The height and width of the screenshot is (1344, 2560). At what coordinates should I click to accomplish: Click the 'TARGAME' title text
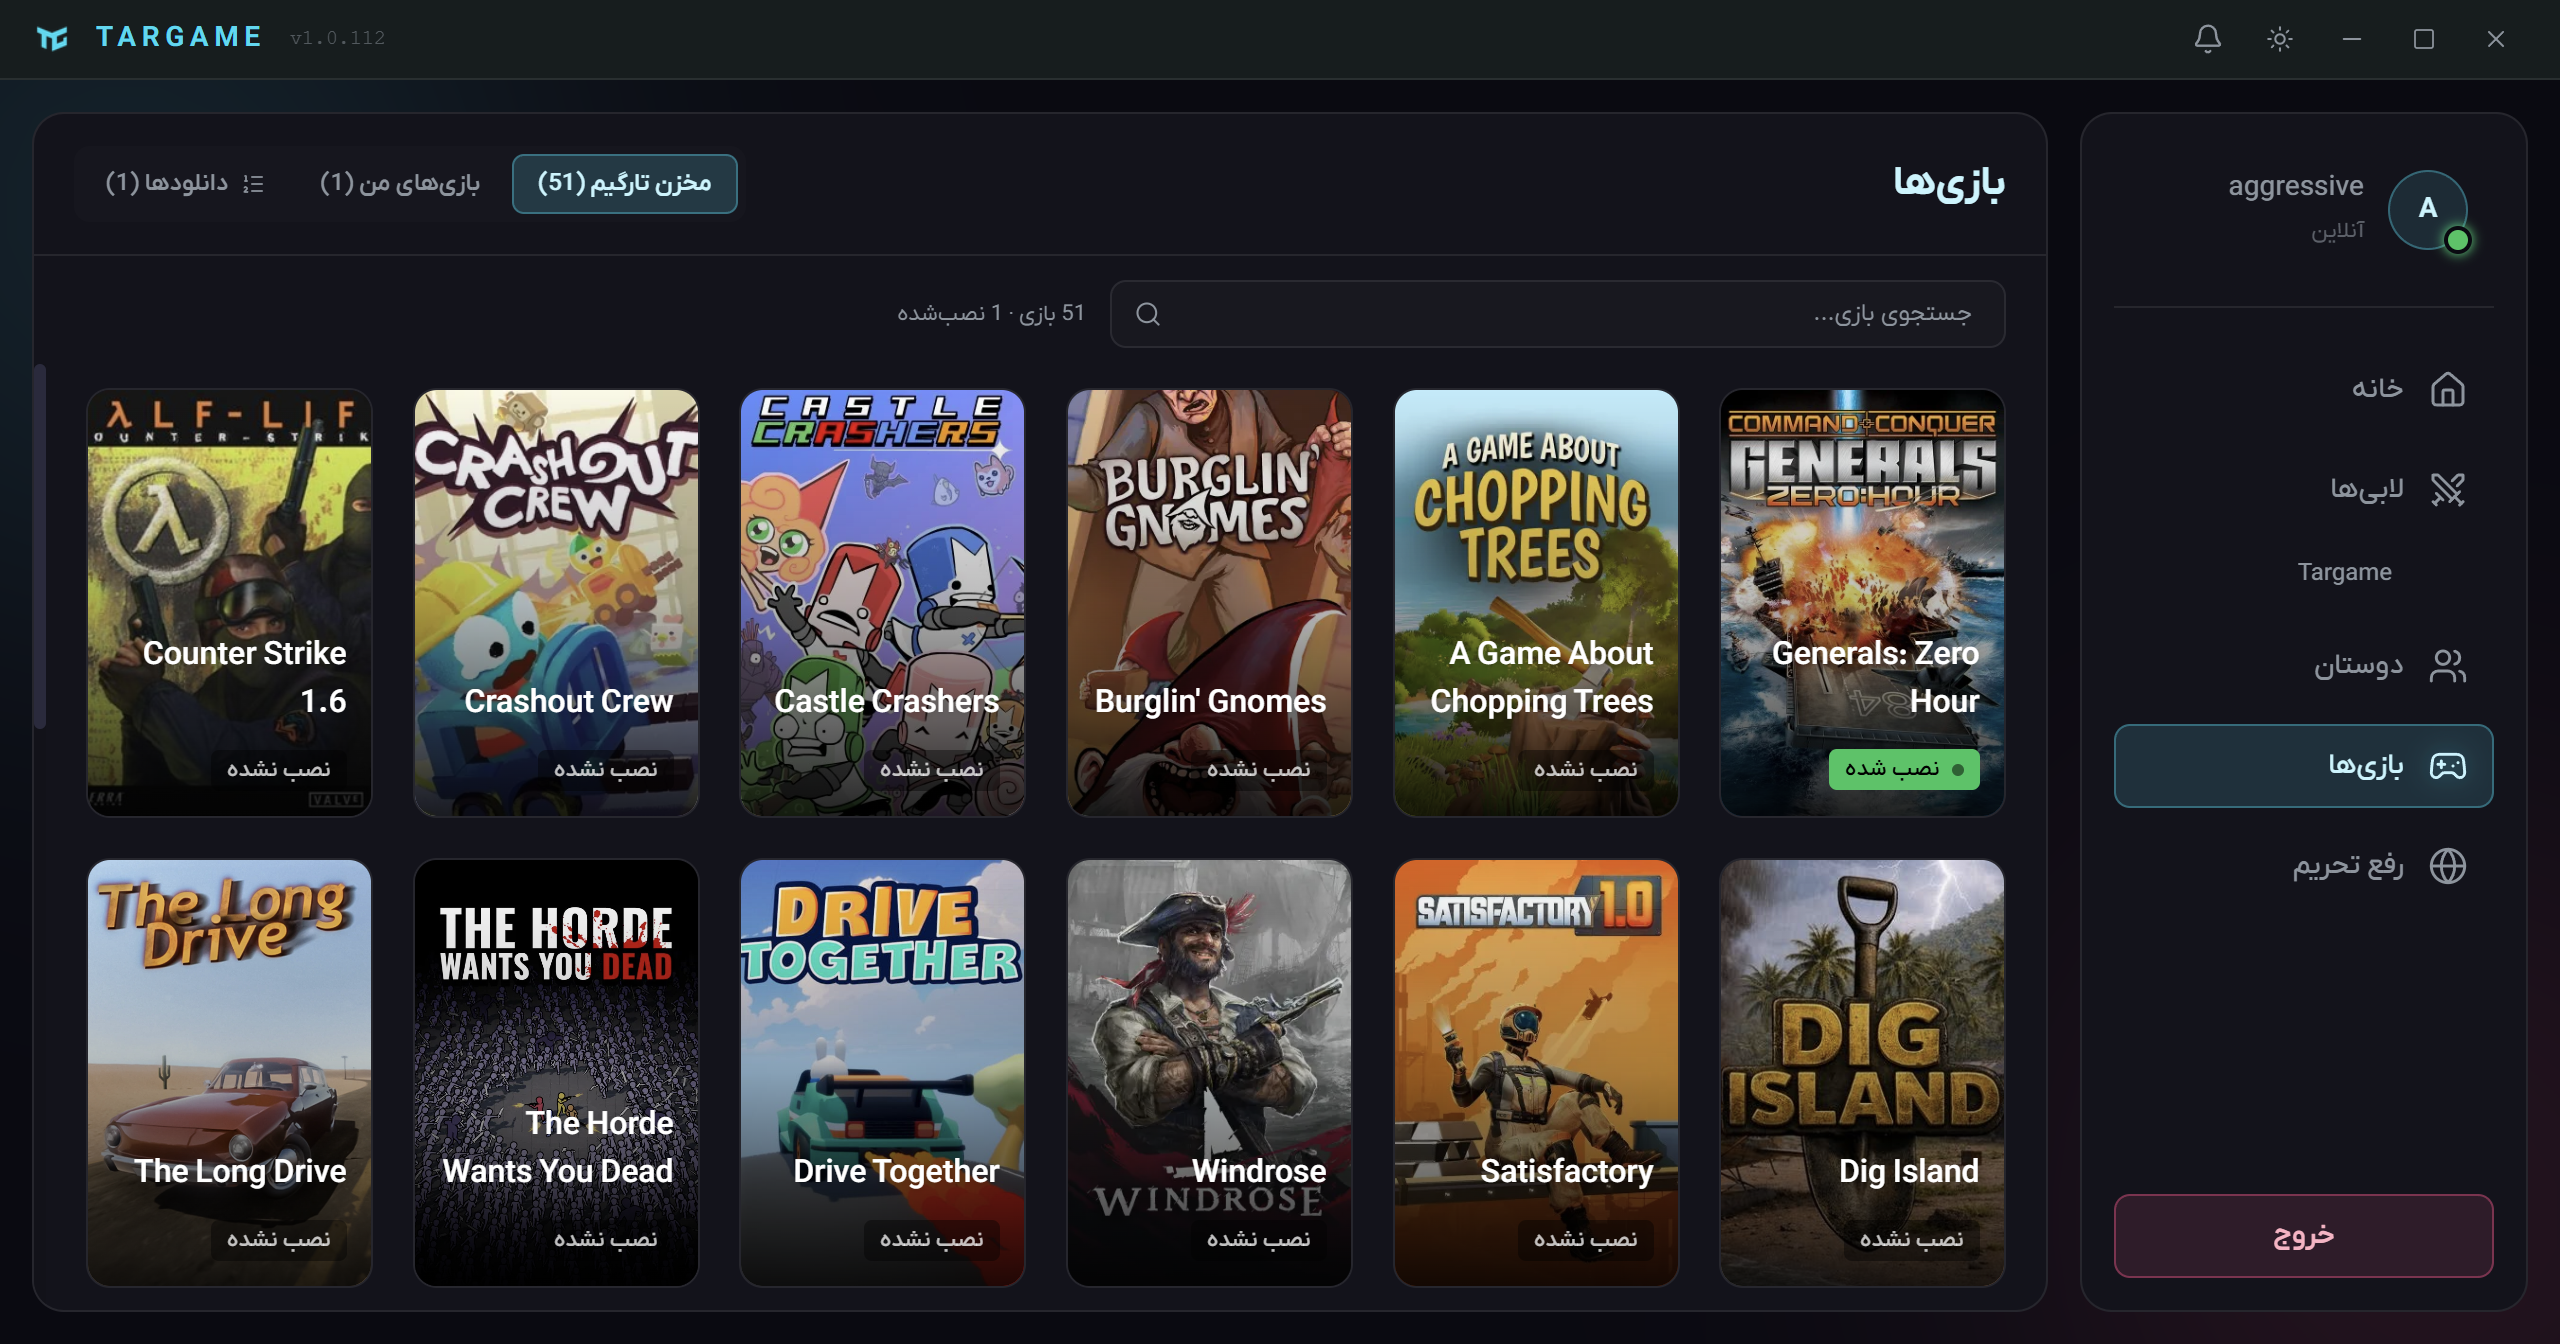(179, 38)
